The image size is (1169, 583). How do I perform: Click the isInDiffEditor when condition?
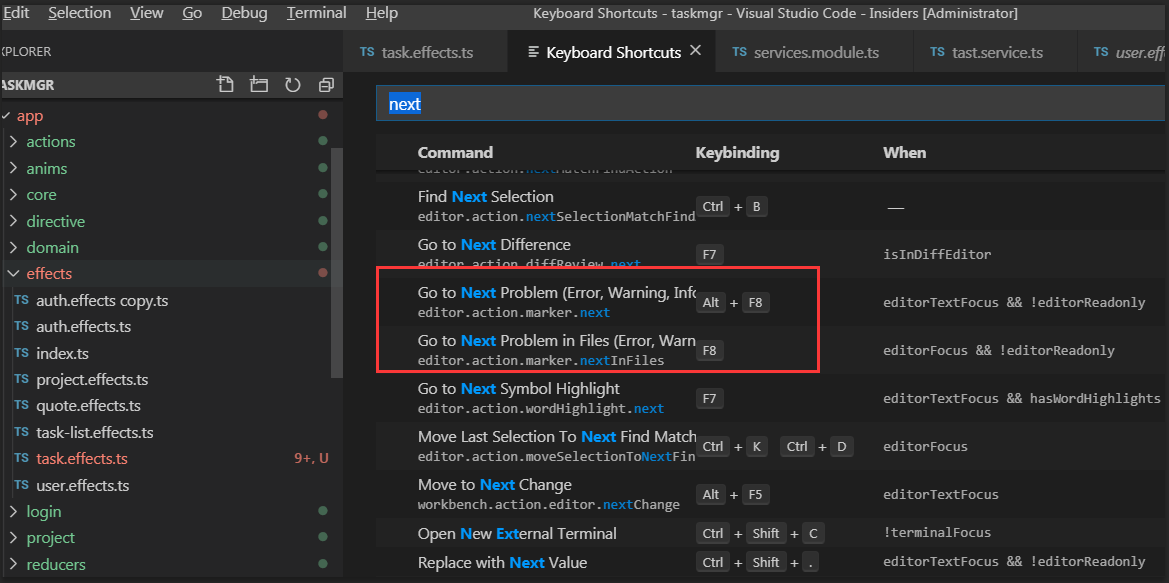[x=937, y=254]
